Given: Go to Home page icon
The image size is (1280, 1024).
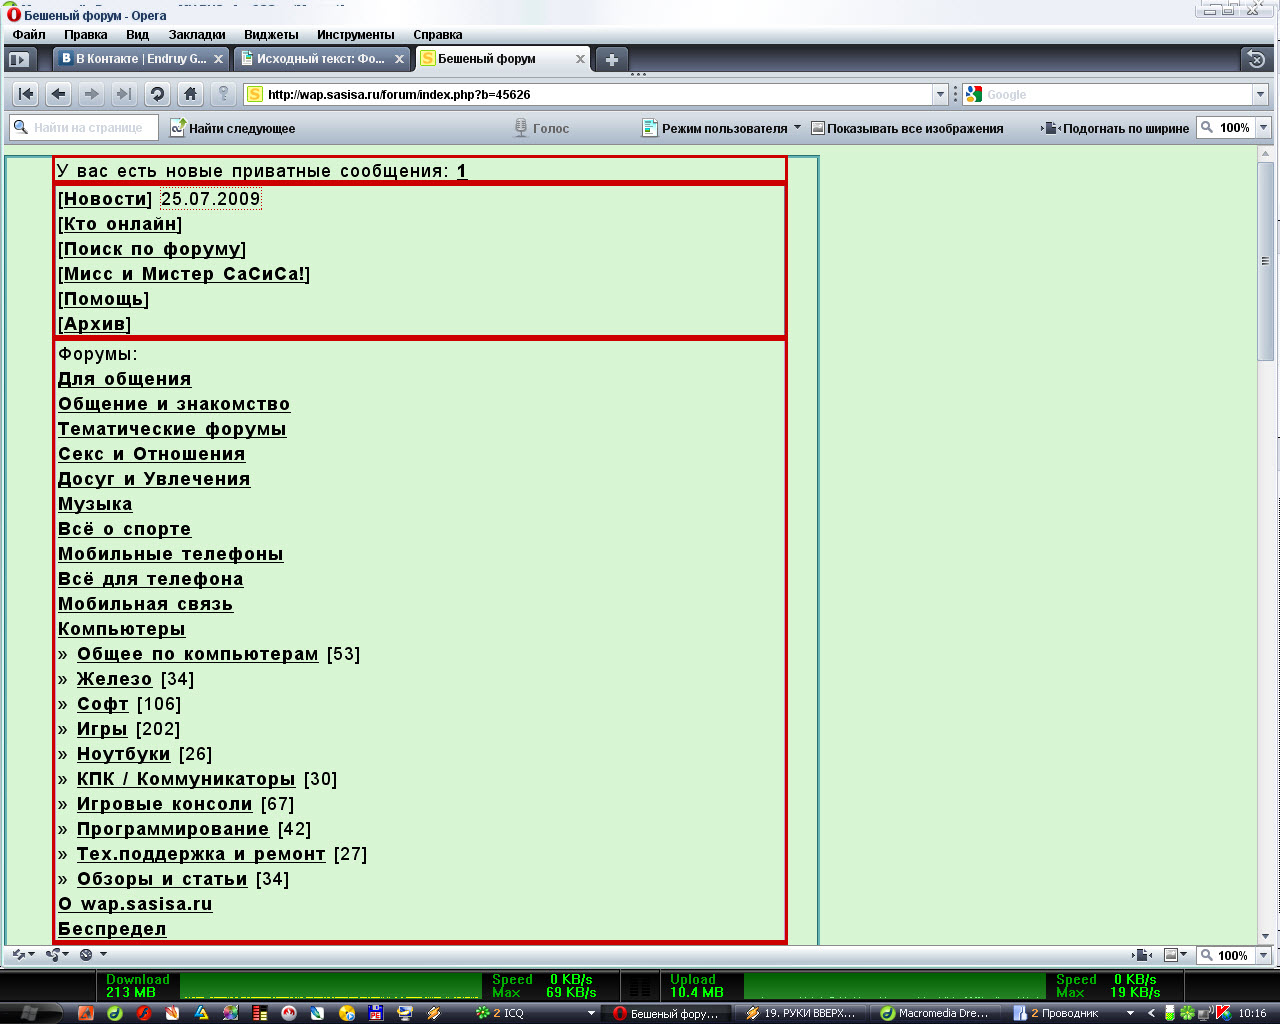Looking at the screenshot, I should [190, 94].
